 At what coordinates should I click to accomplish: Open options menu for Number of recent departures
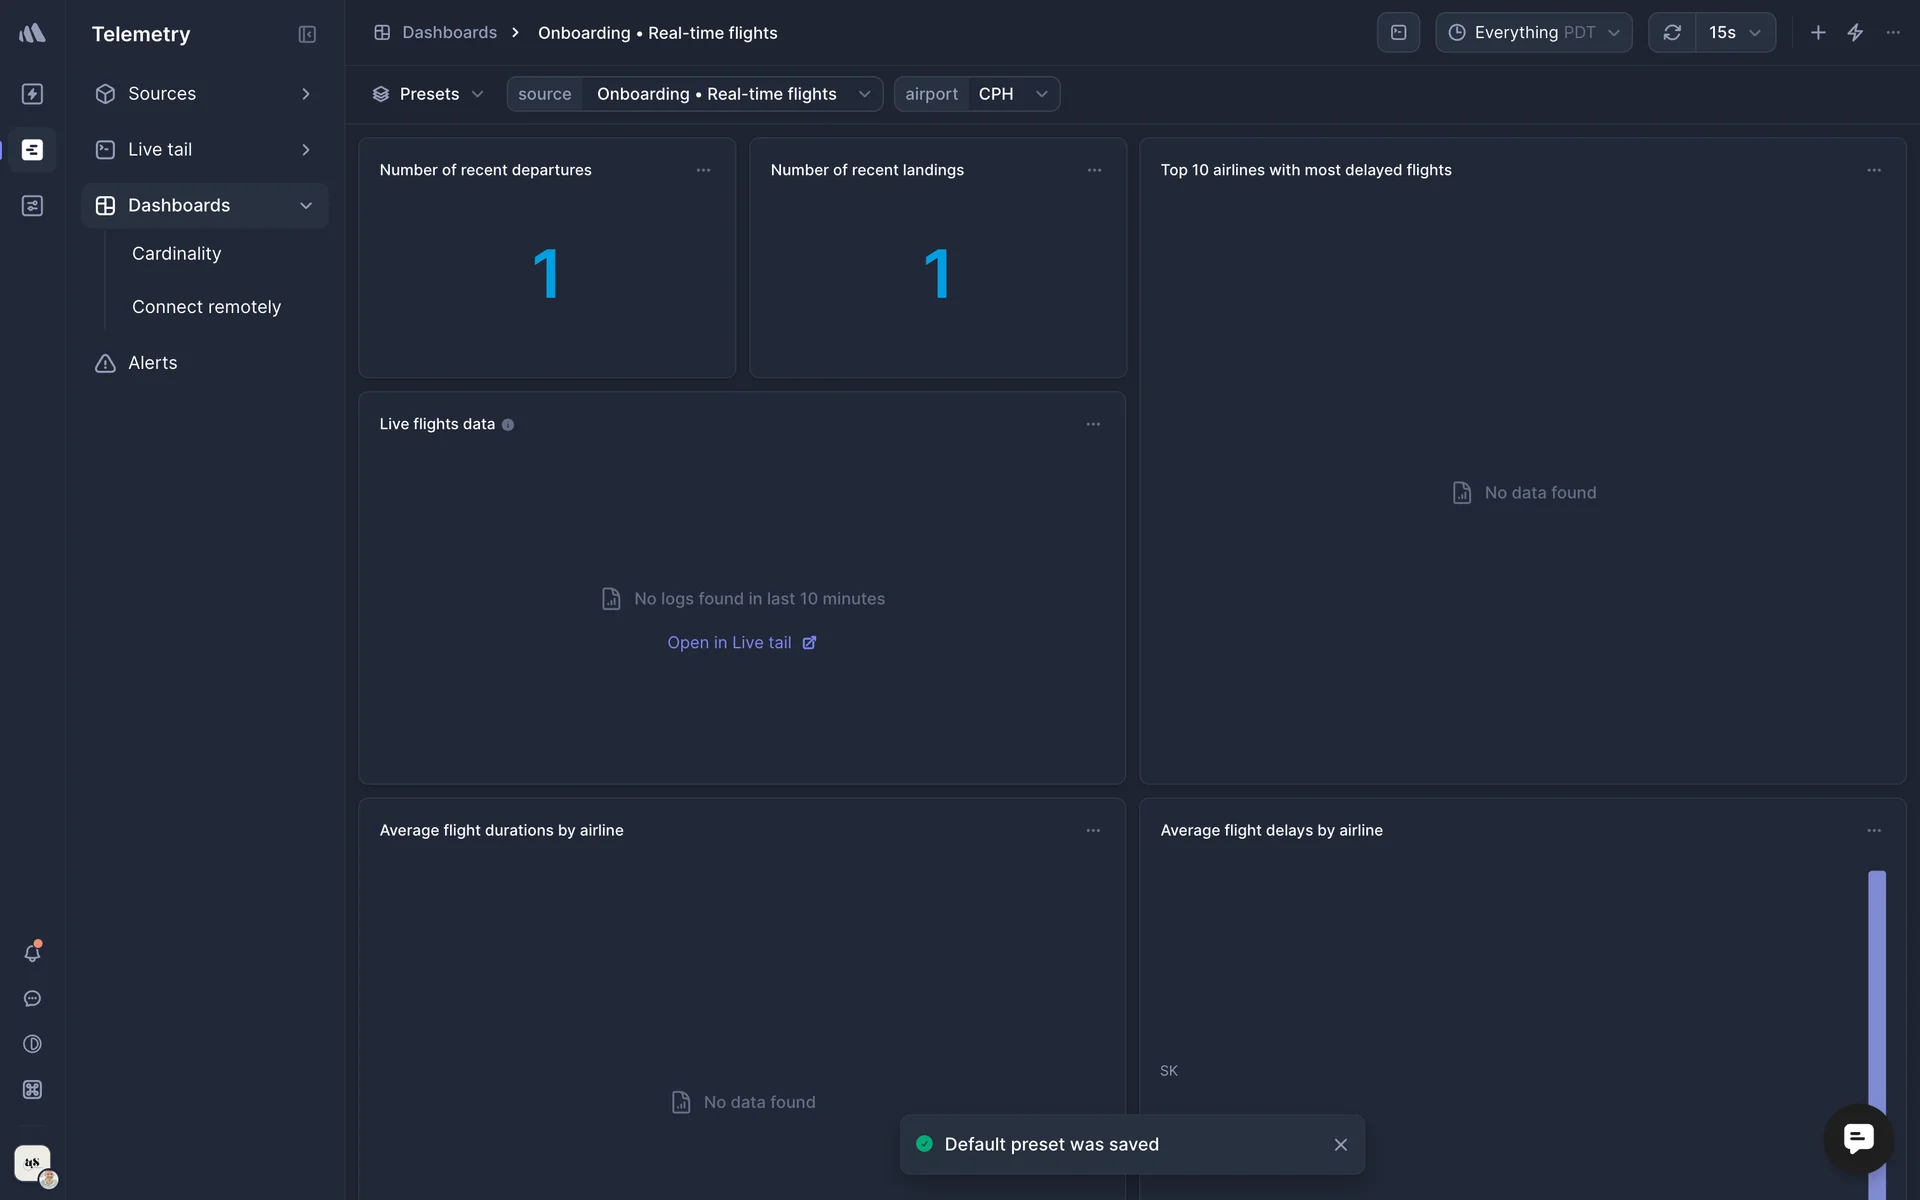(x=703, y=171)
